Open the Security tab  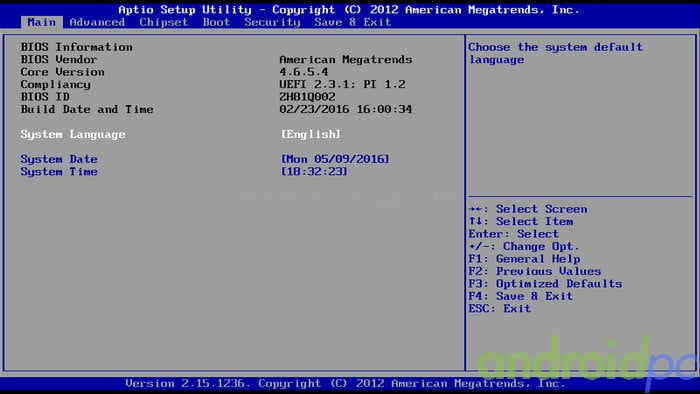coord(272,22)
